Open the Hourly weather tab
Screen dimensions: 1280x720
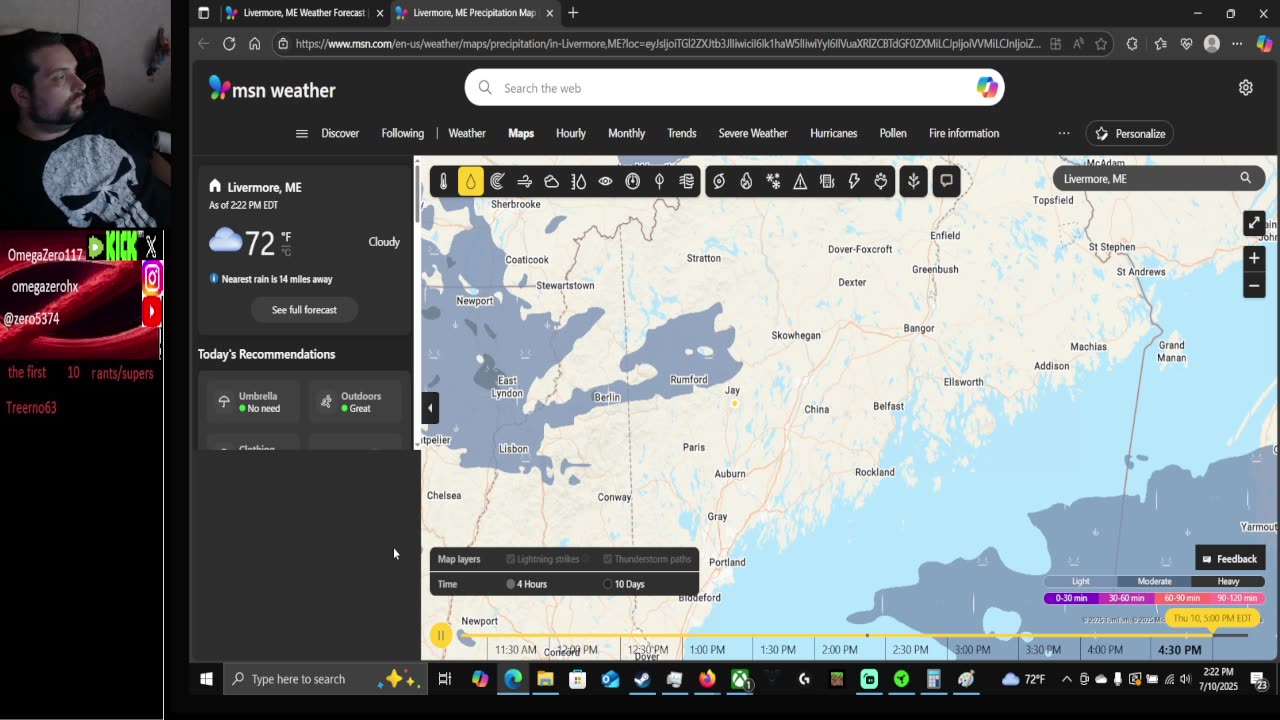tap(571, 133)
